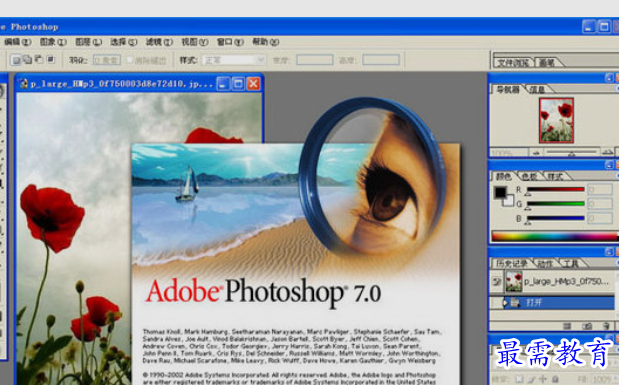Select the 信息 Info tab
The width and height of the screenshot is (619, 385).
click(537, 89)
